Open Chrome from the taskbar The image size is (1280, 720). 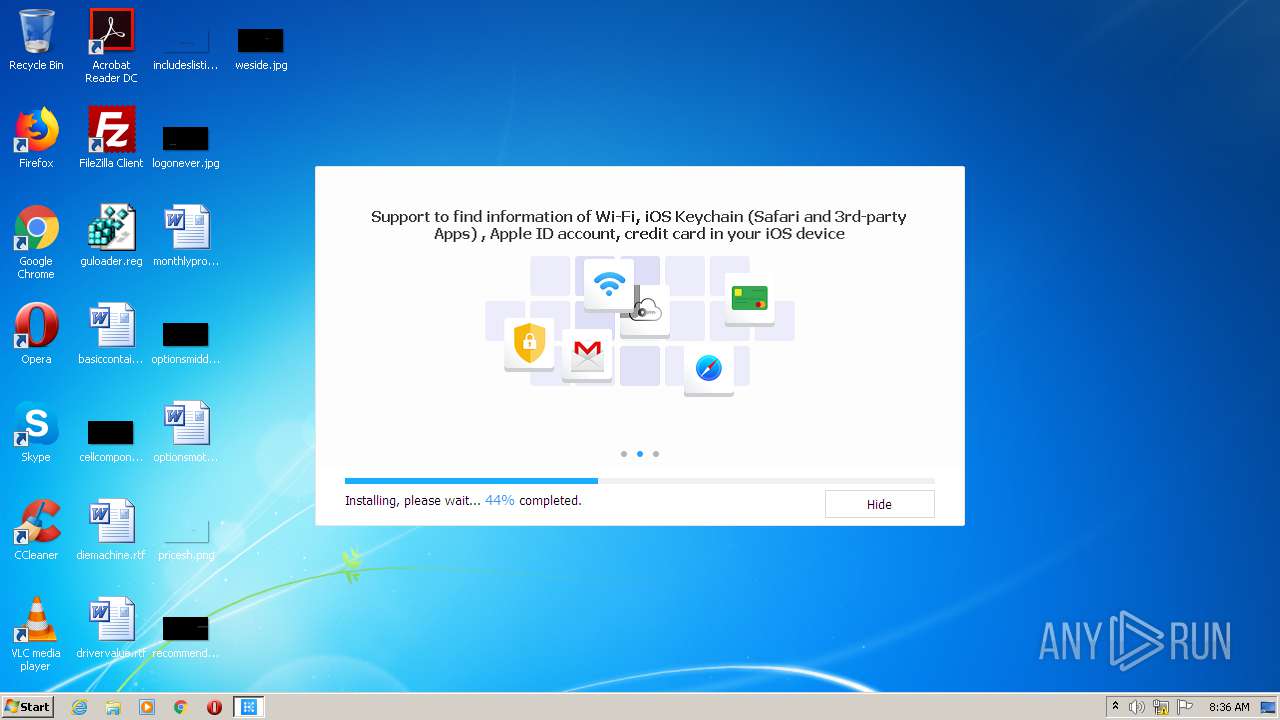(181, 707)
